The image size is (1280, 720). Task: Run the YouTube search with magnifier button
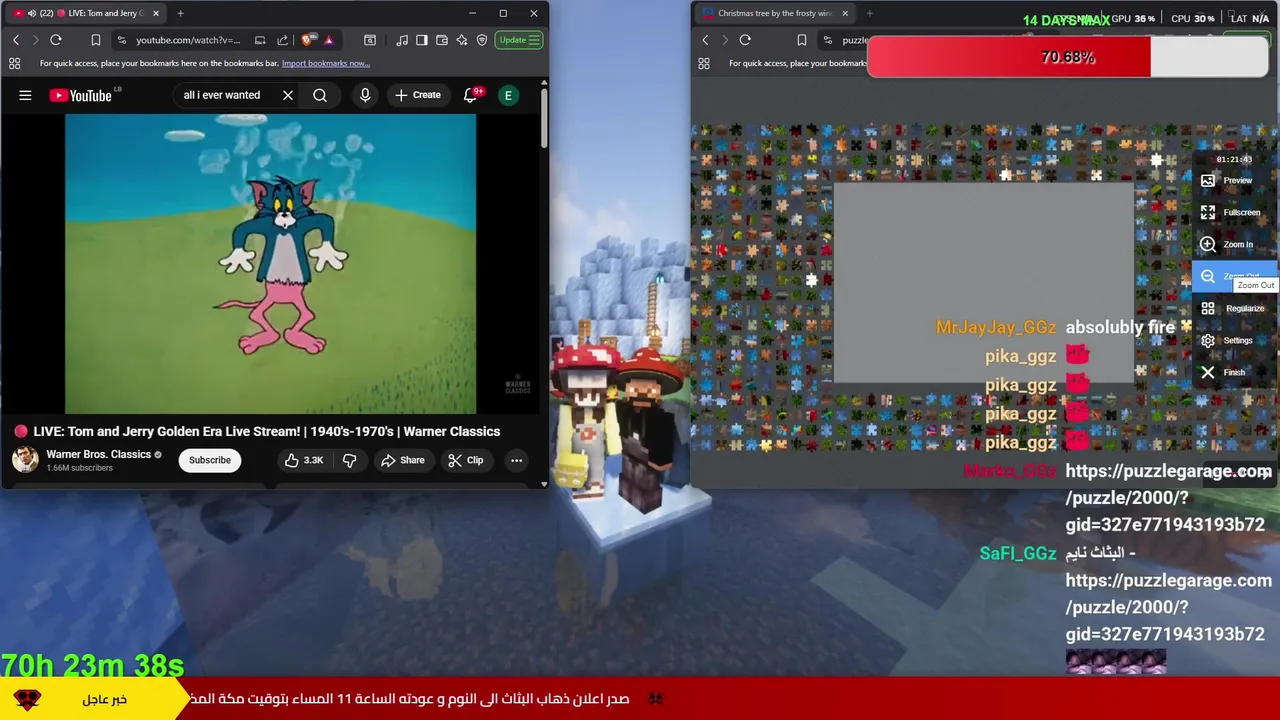[320, 95]
